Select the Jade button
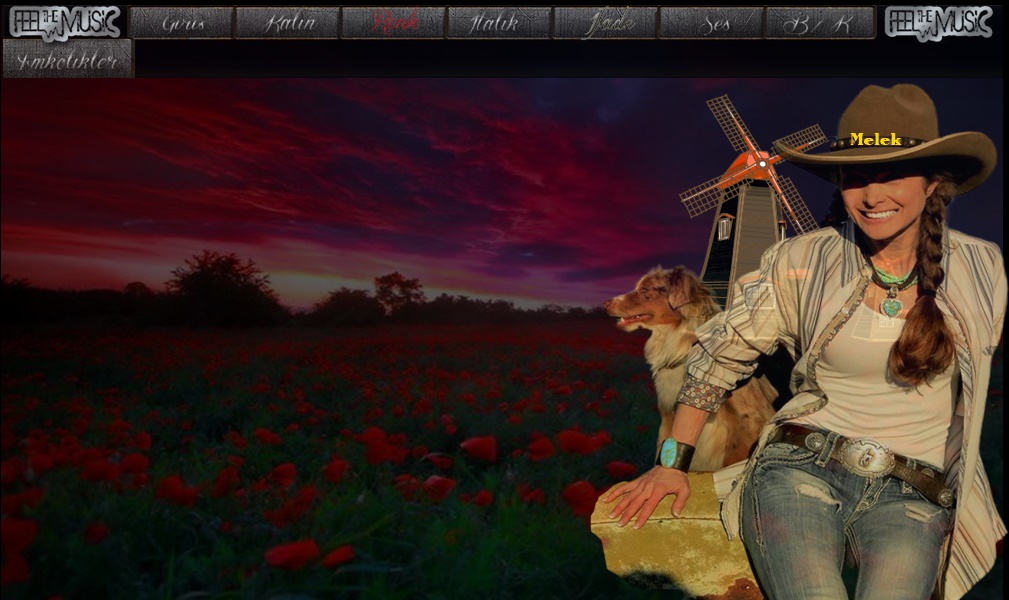The image size is (1009, 600). coord(606,23)
